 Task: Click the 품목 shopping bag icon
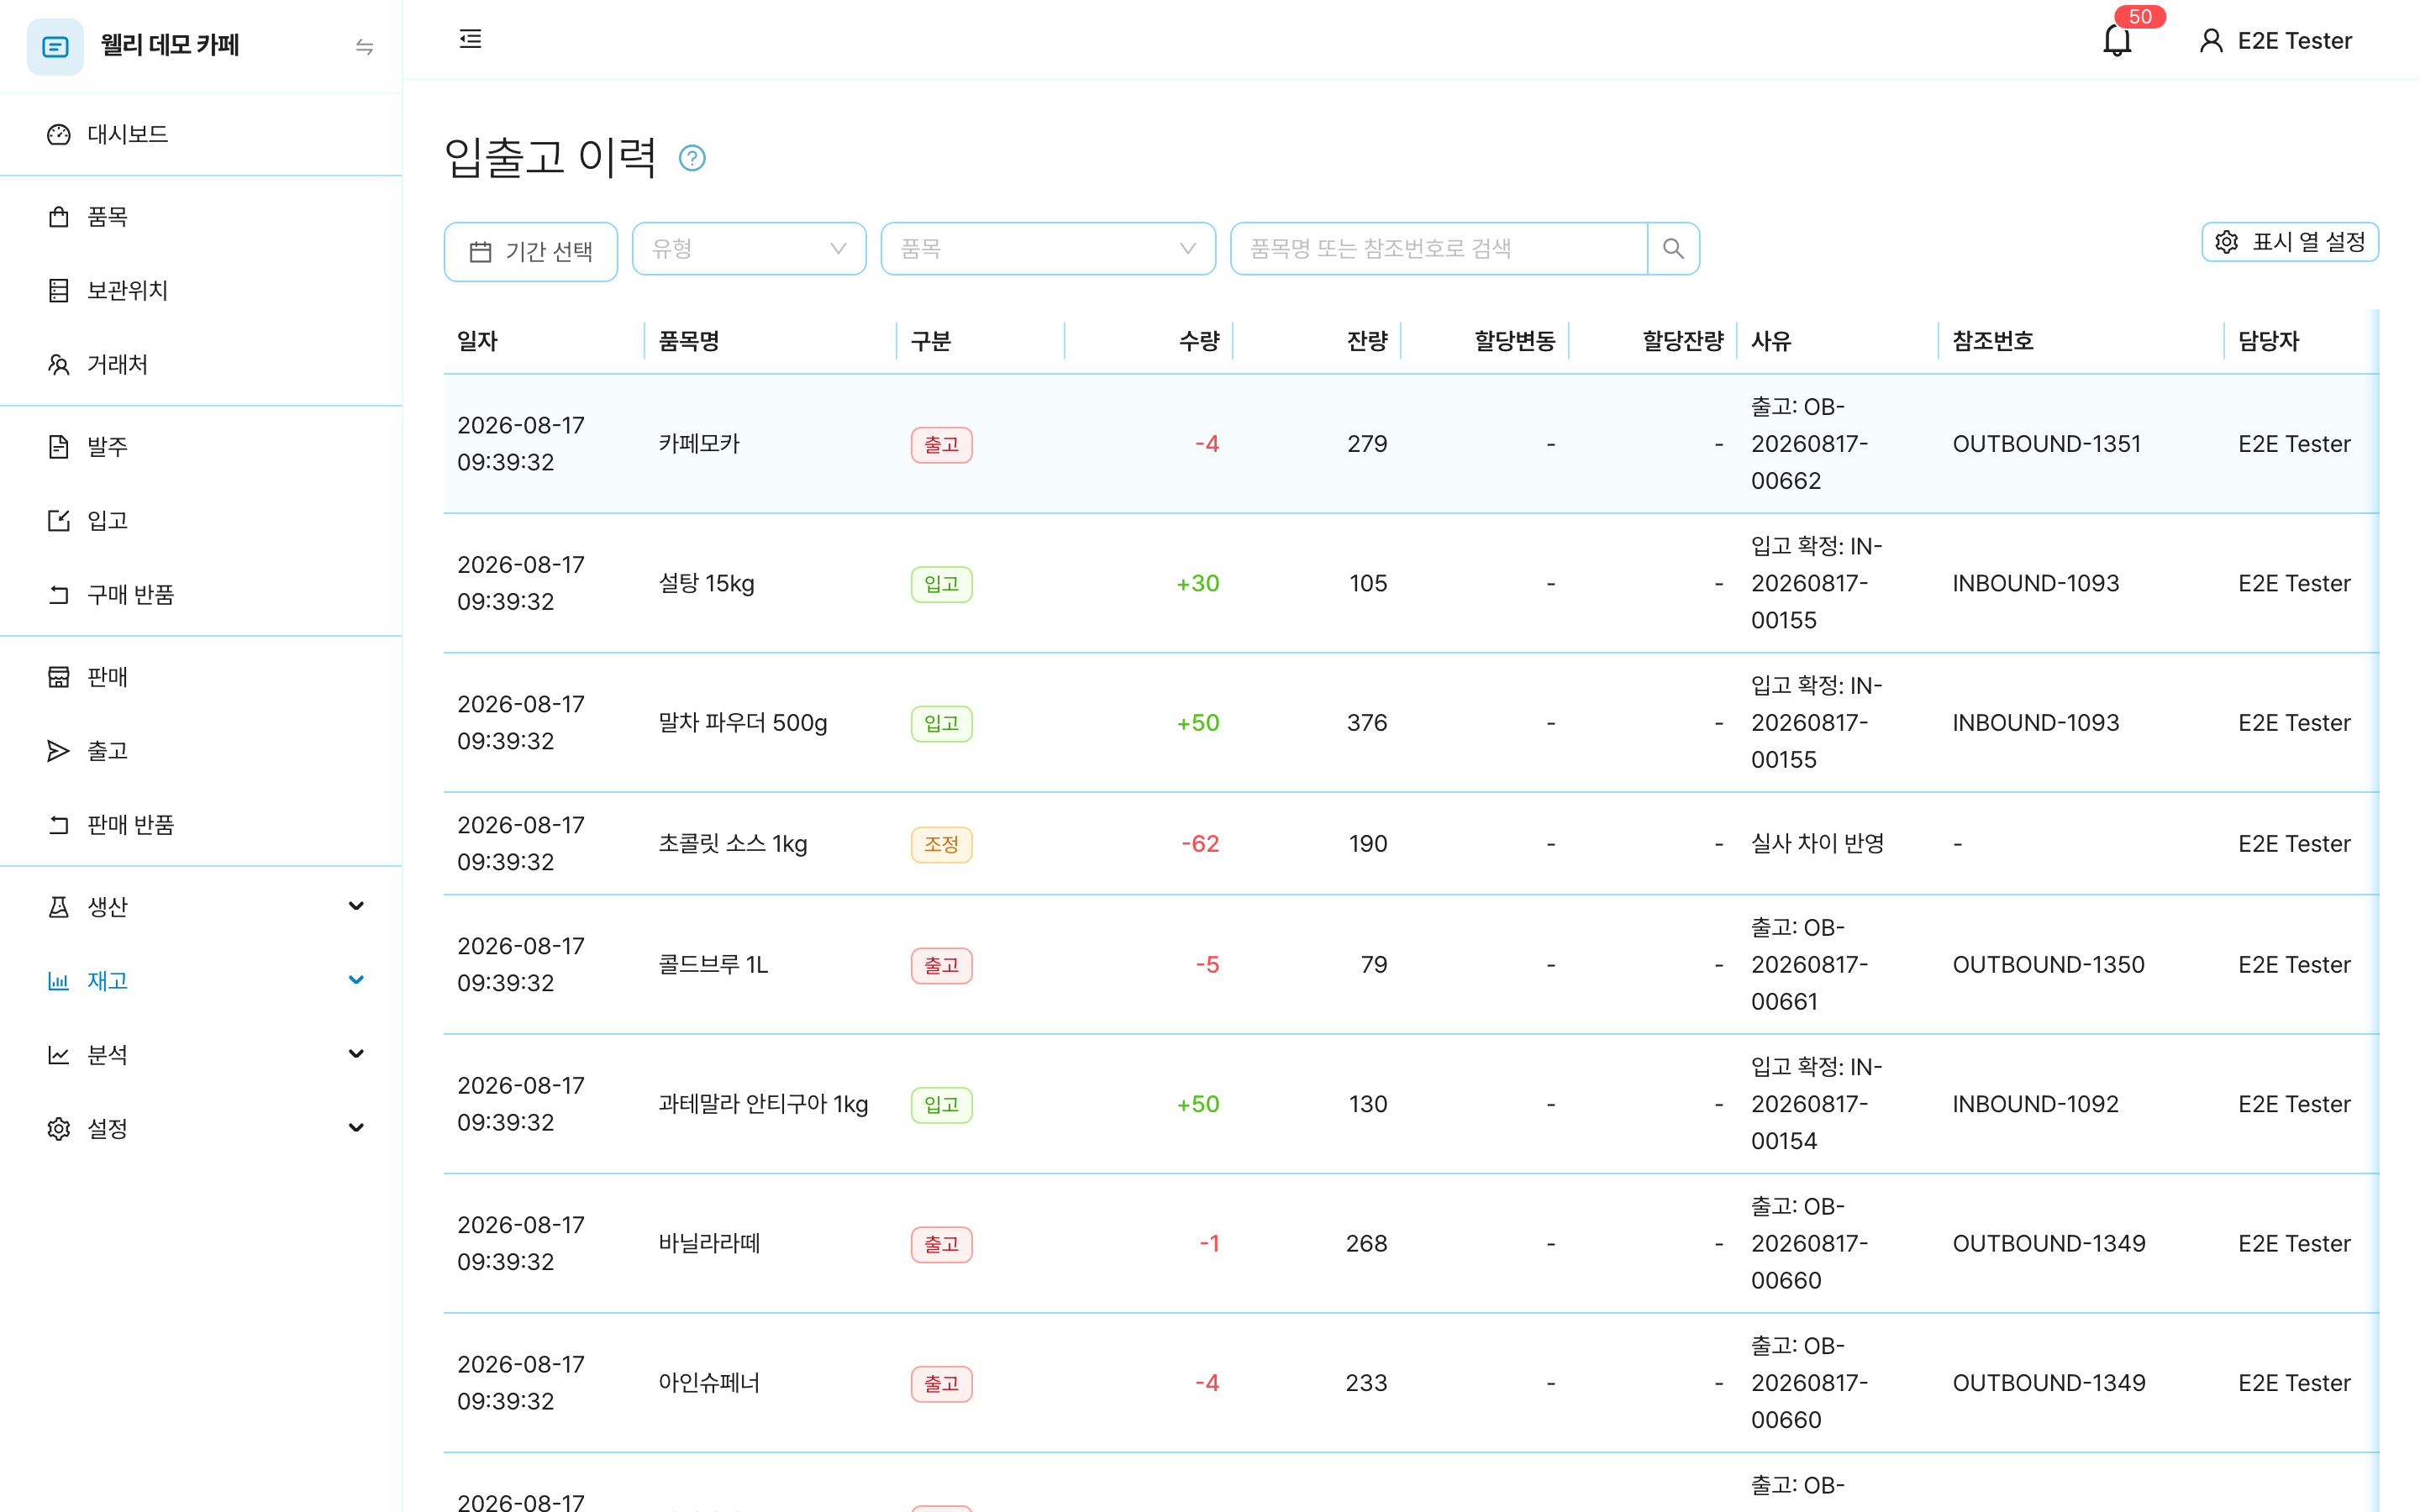click(59, 217)
